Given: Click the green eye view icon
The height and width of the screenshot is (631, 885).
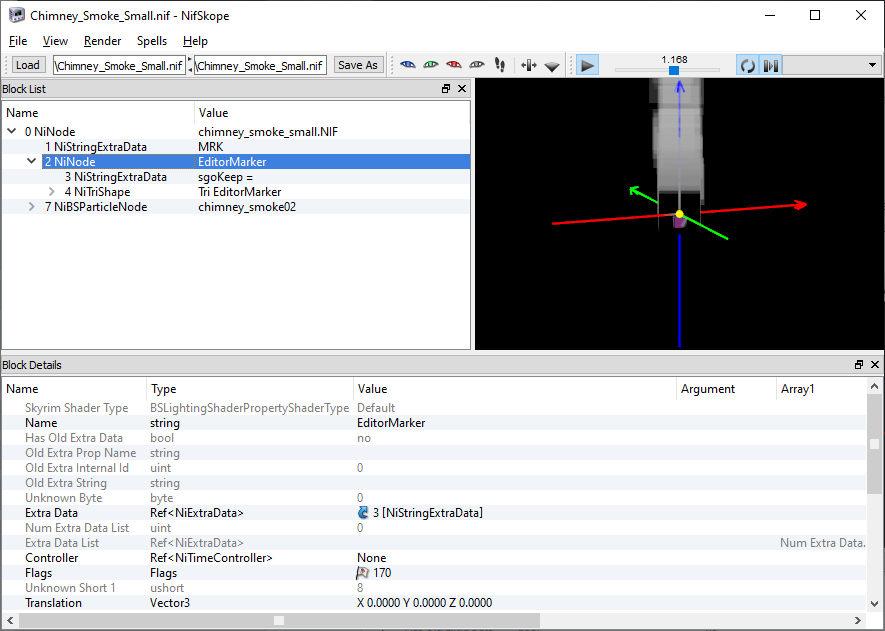Looking at the screenshot, I should (x=431, y=65).
